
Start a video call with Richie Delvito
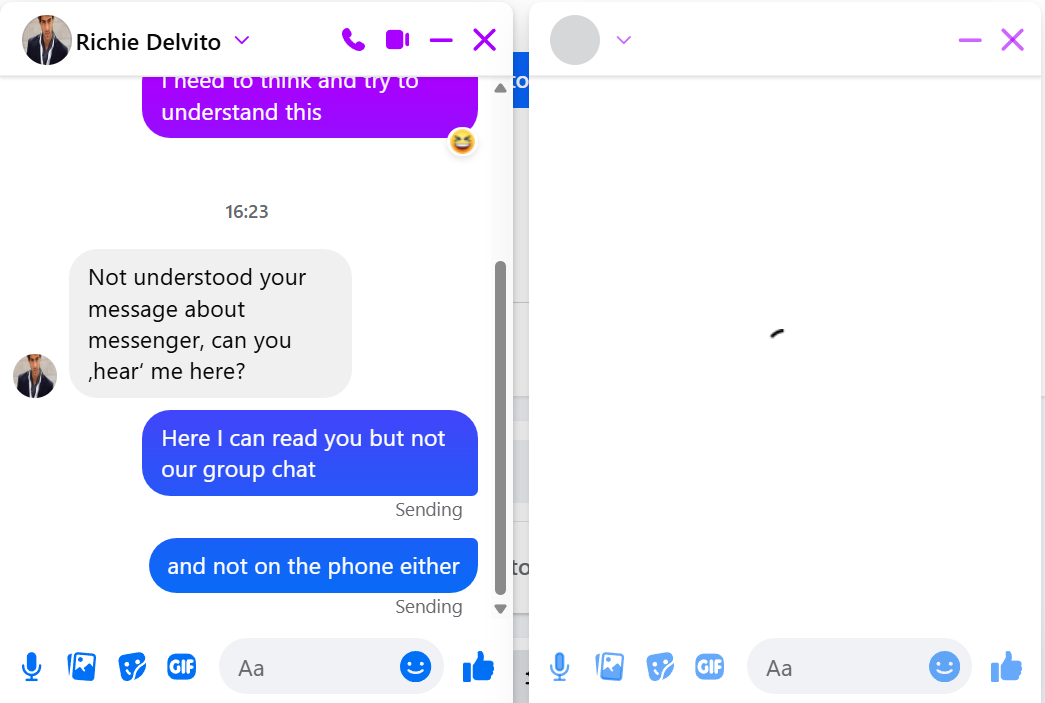tap(397, 40)
